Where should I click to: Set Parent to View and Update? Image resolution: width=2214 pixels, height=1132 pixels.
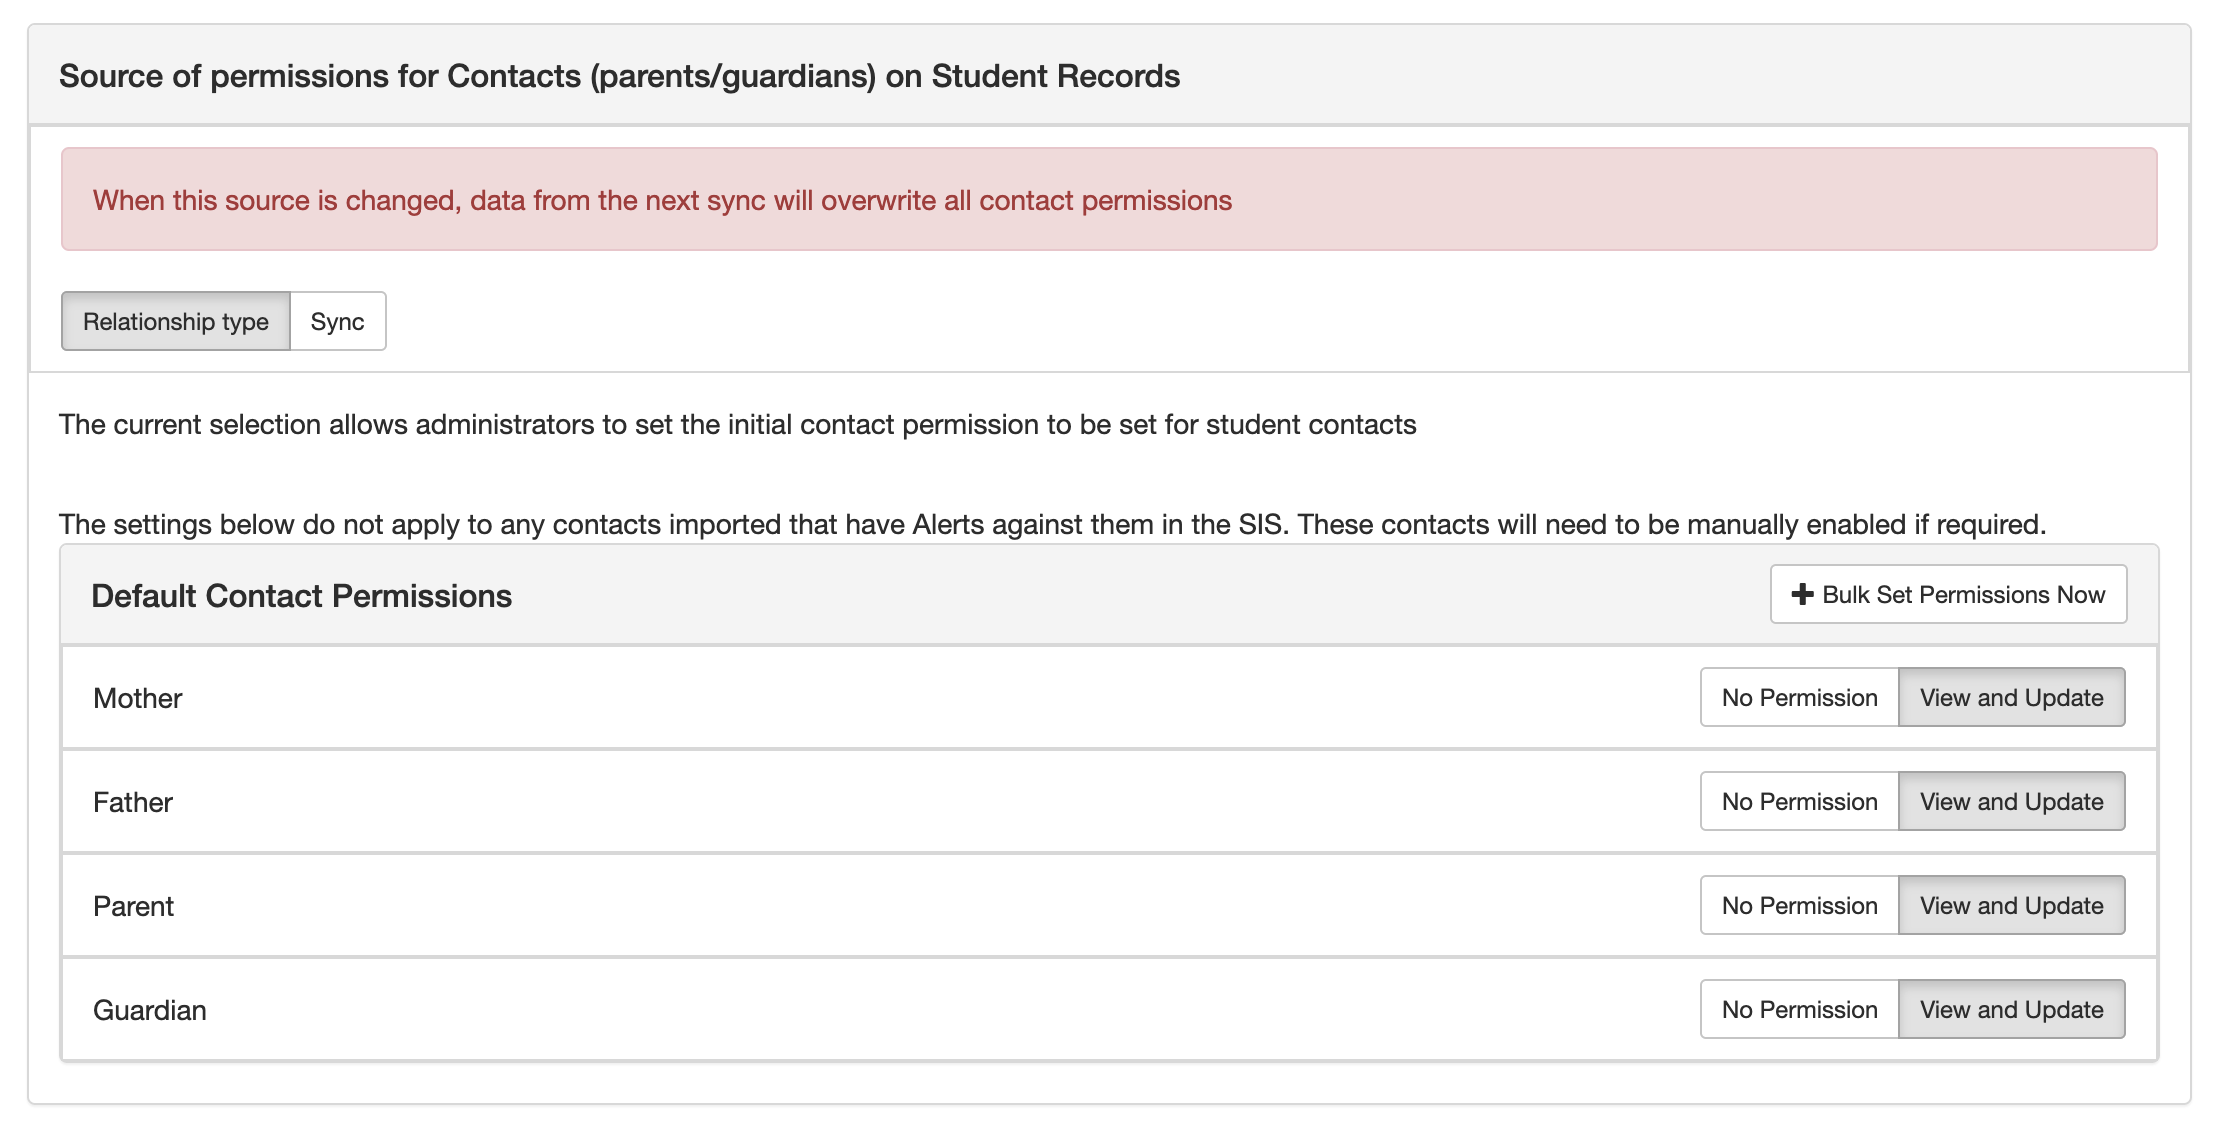click(x=2011, y=905)
